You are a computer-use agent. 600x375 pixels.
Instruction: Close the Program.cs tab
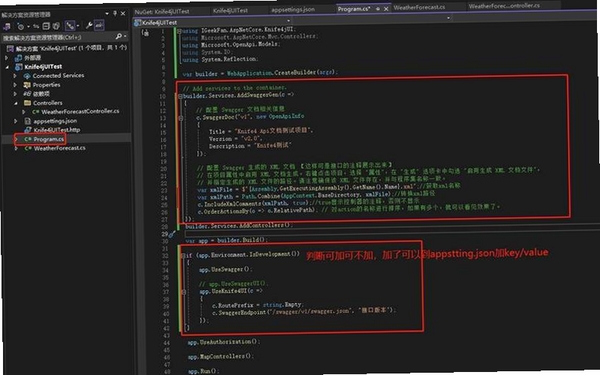[x=386, y=9]
